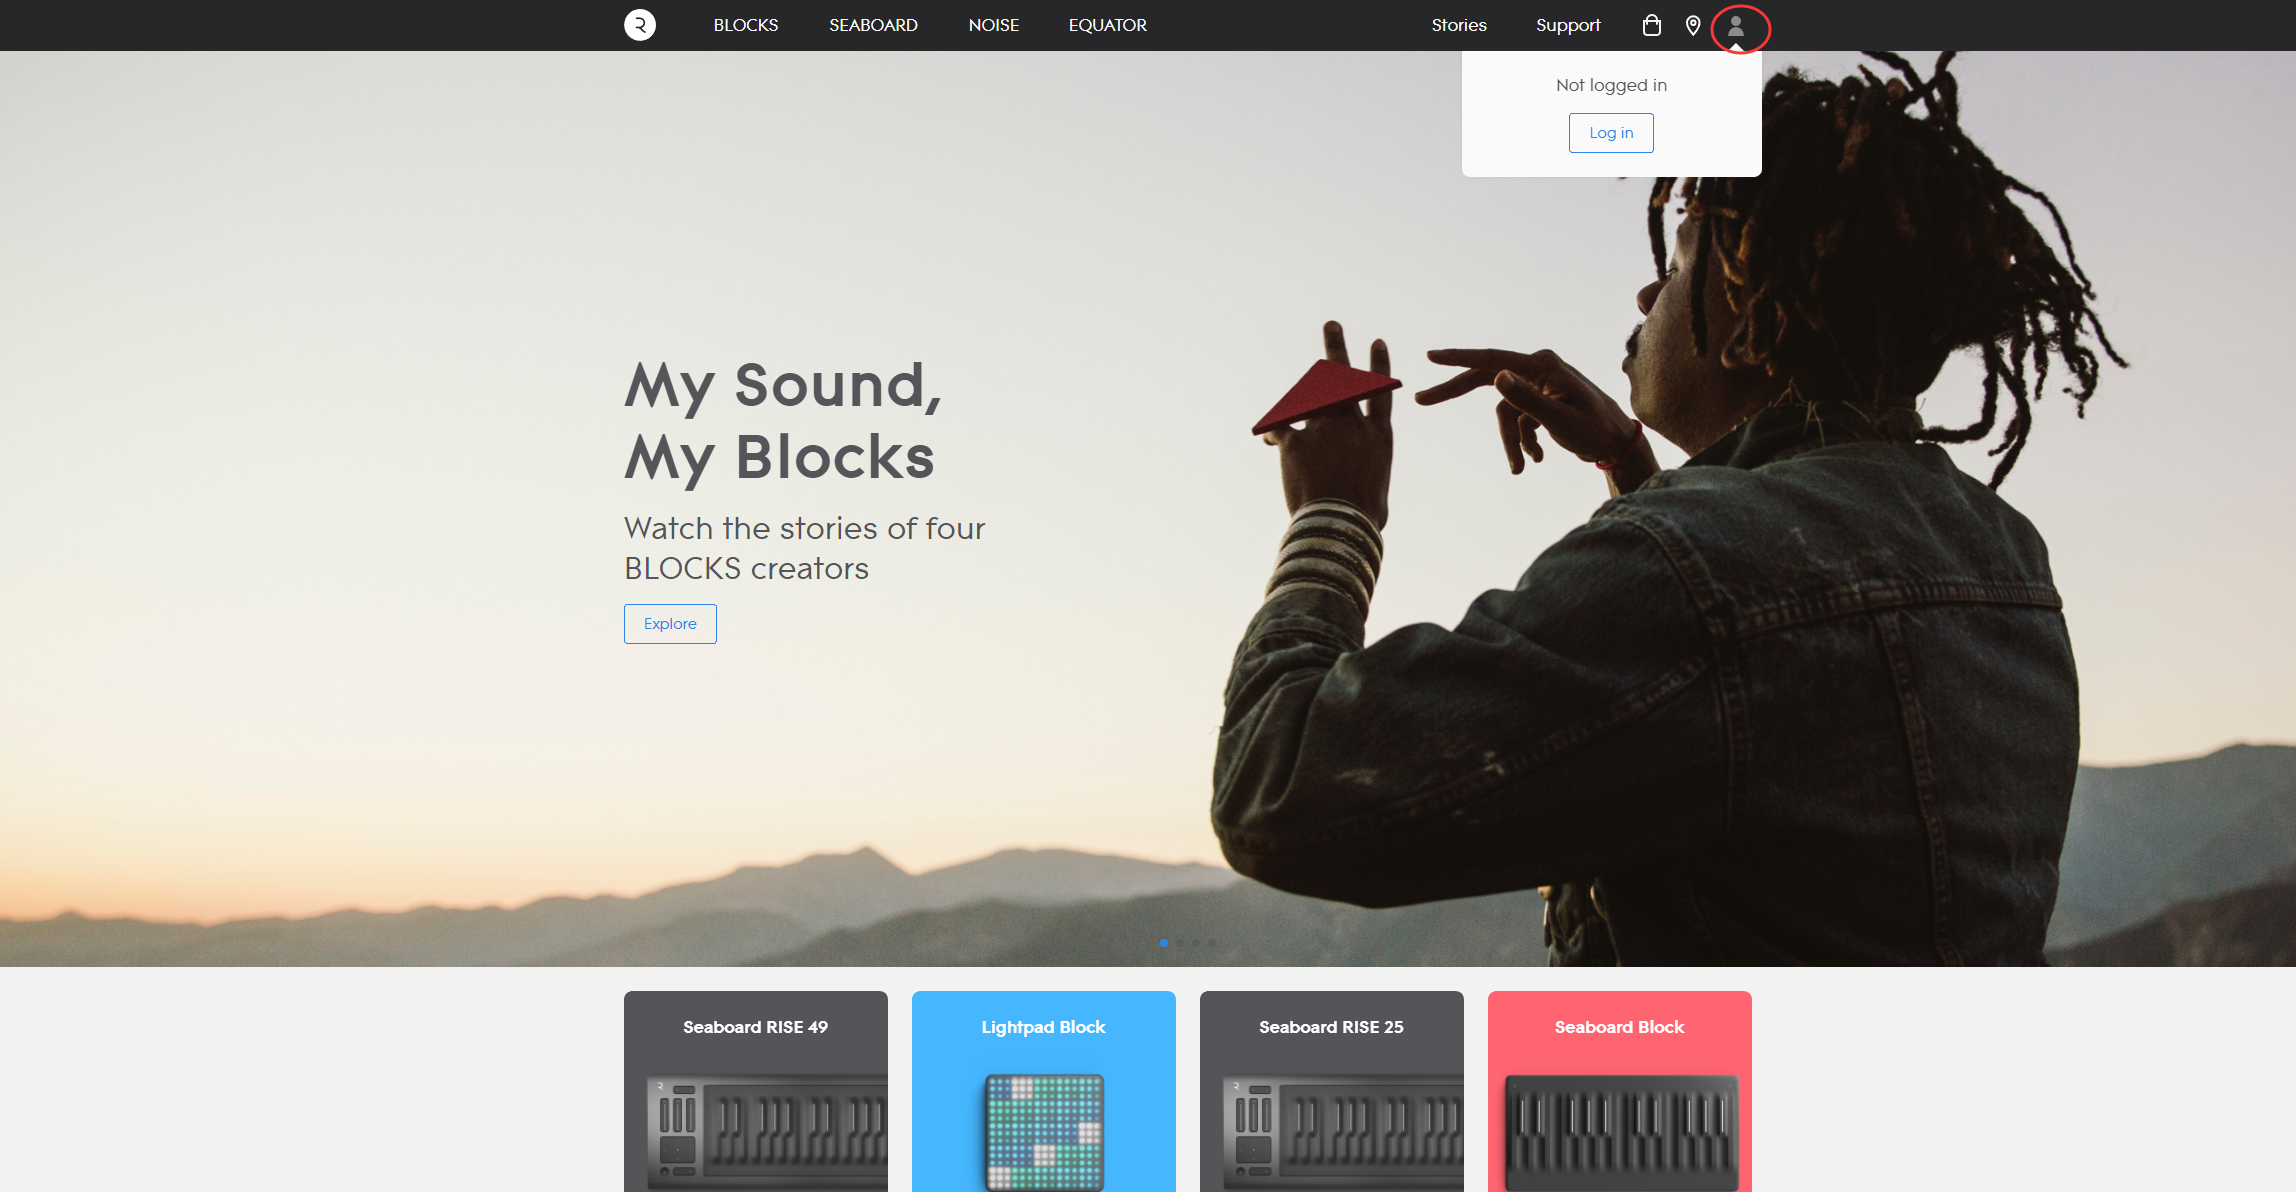Select the first carousel slide dot
2296x1192 pixels.
1164,943
